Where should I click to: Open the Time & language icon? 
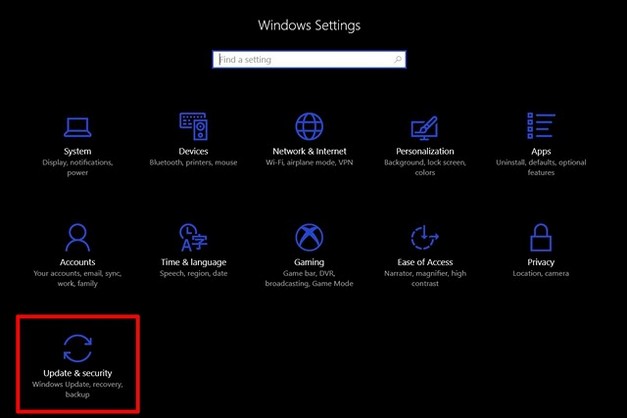(x=194, y=237)
